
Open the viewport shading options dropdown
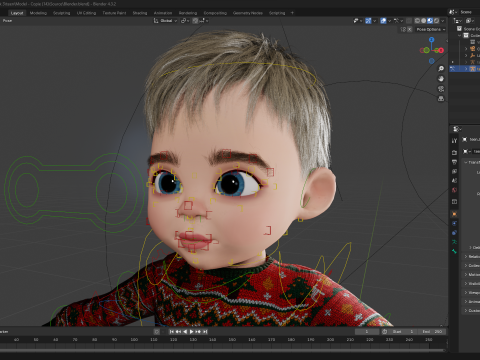click(443, 21)
